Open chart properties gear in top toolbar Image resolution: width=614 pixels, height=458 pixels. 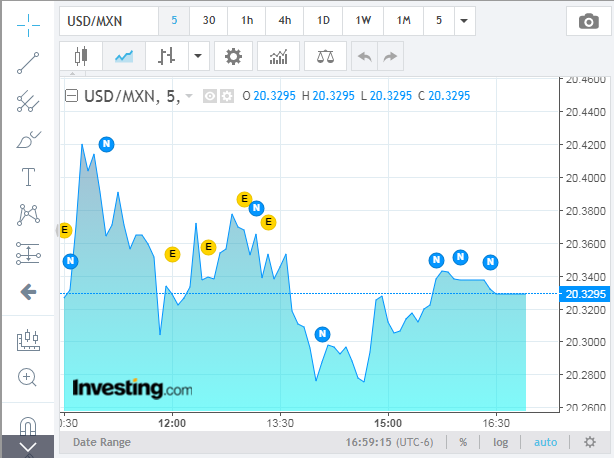coord(234,56)
